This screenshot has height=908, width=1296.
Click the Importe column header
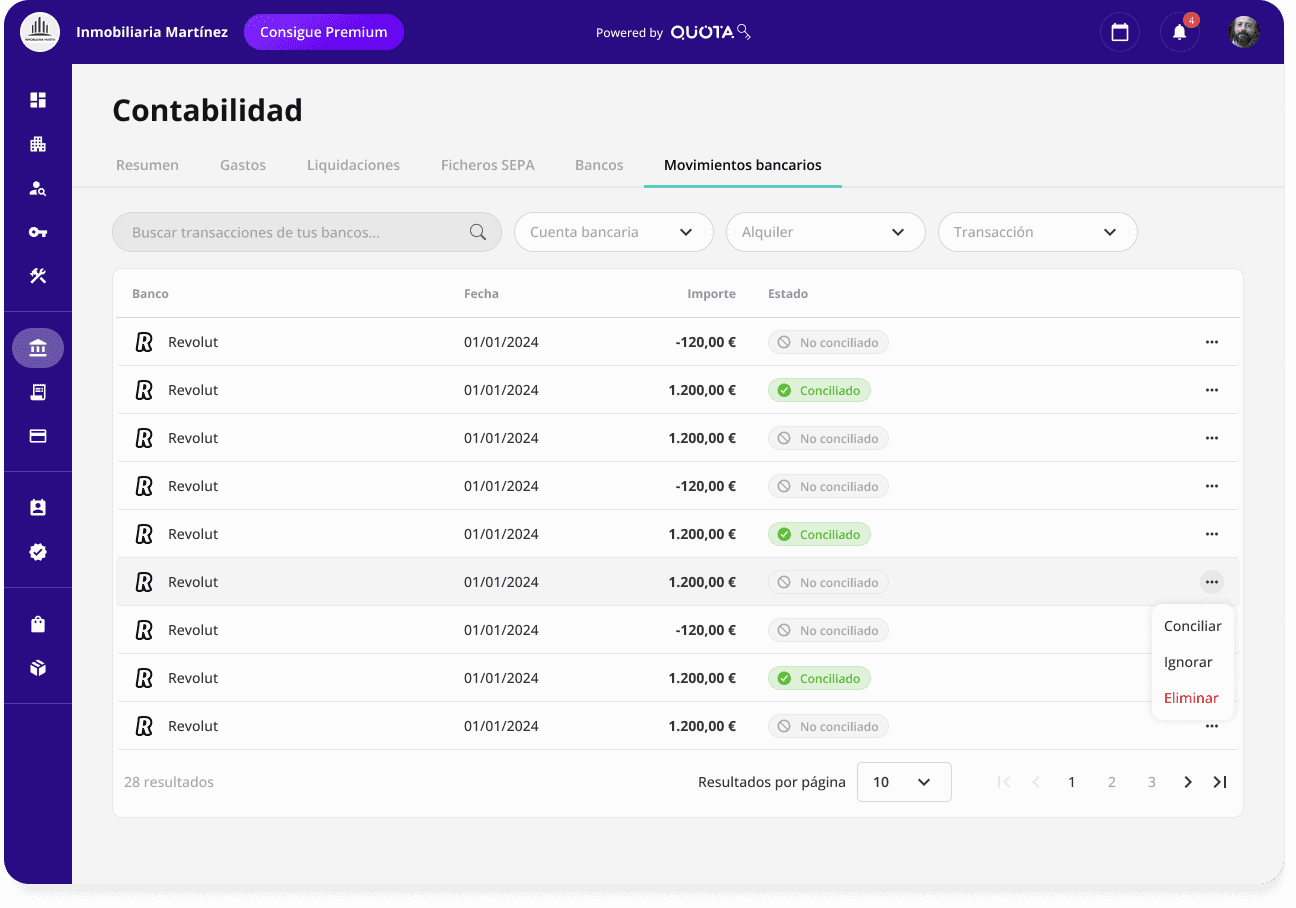[711, 294]
